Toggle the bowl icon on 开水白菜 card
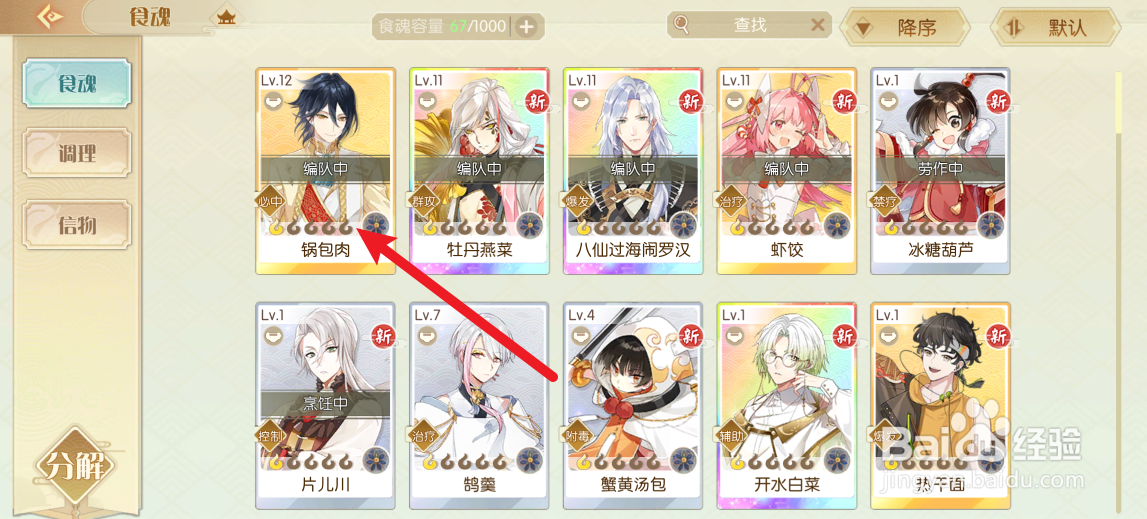This screenshot has width=1147, height=519. 735,335
